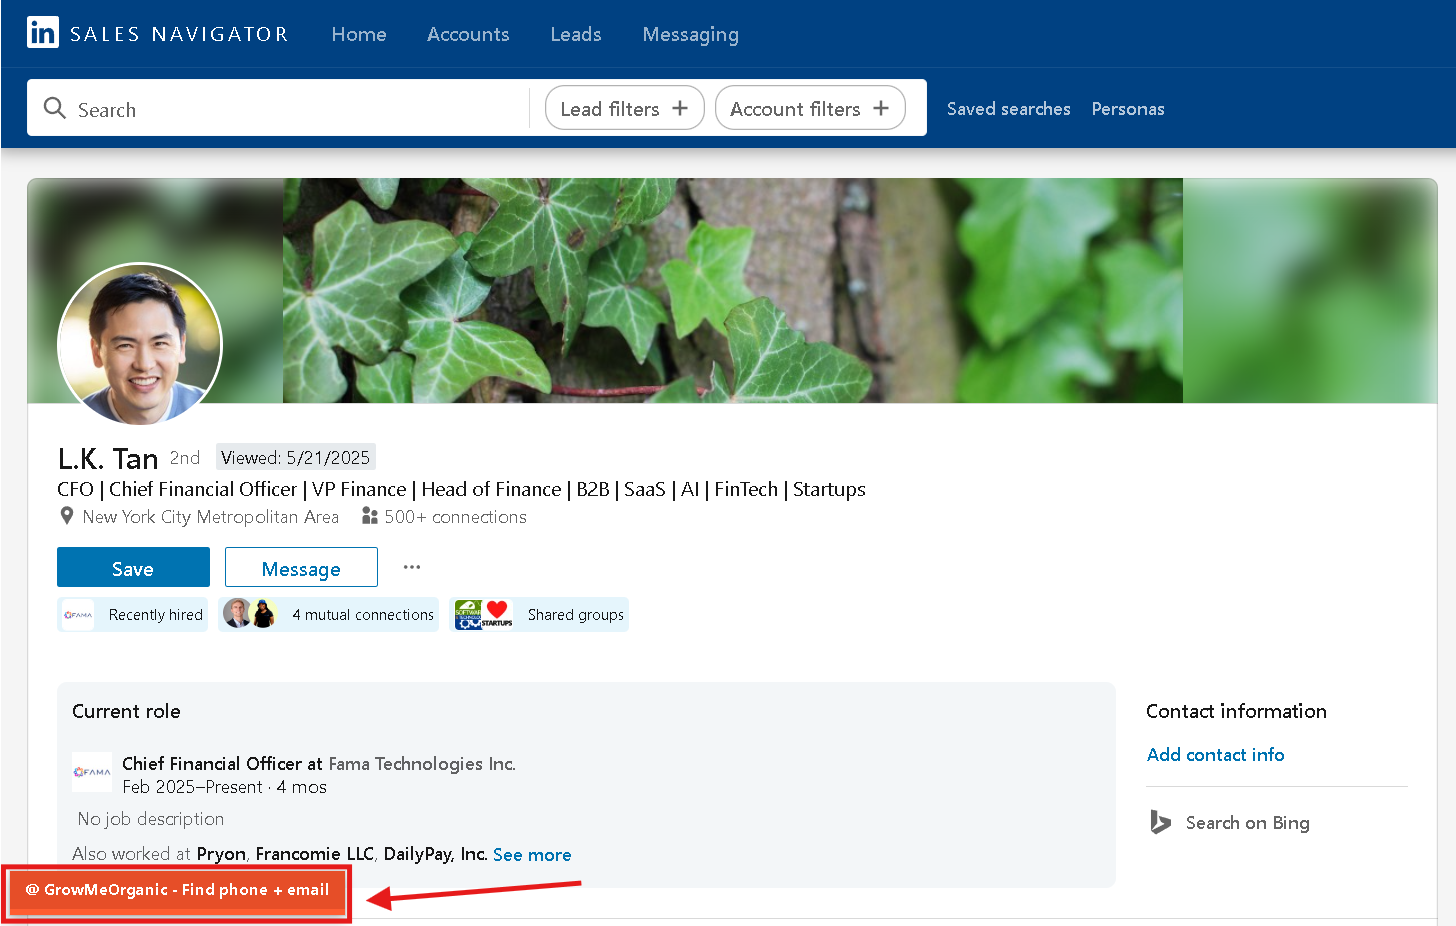Click Search on Bing
Screen dimensions: 1456x926
1247,822
